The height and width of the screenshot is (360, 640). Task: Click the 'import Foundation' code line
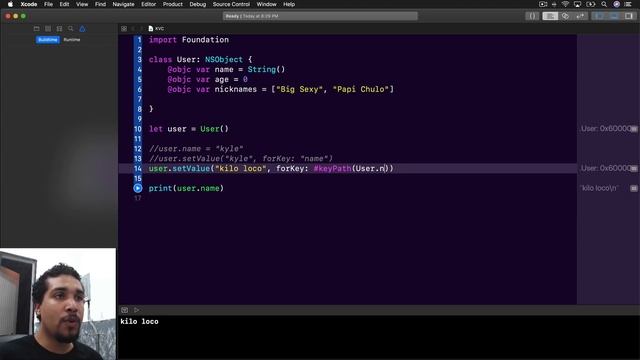(x=189, y=40)
